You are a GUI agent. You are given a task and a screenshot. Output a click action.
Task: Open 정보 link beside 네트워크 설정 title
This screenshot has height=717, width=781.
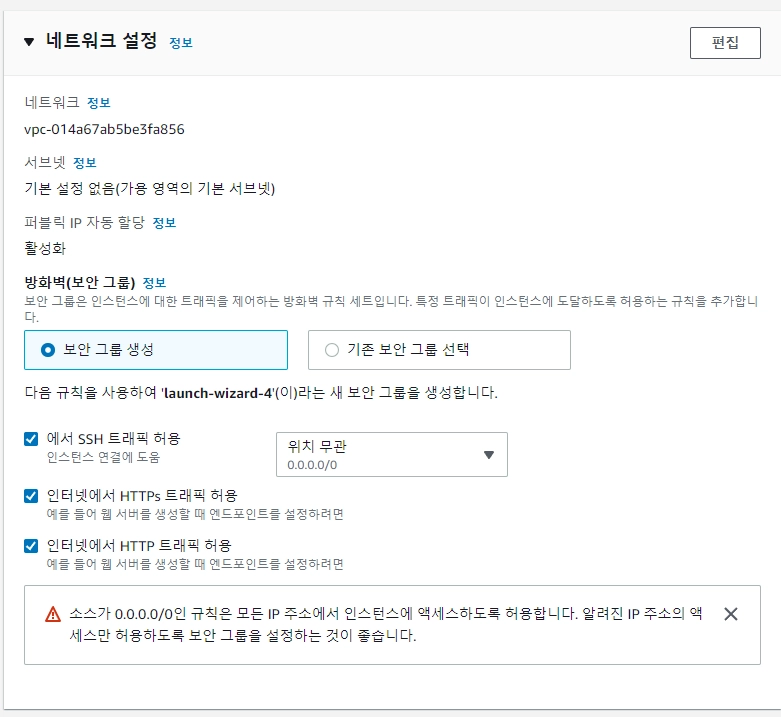(180, 43)
